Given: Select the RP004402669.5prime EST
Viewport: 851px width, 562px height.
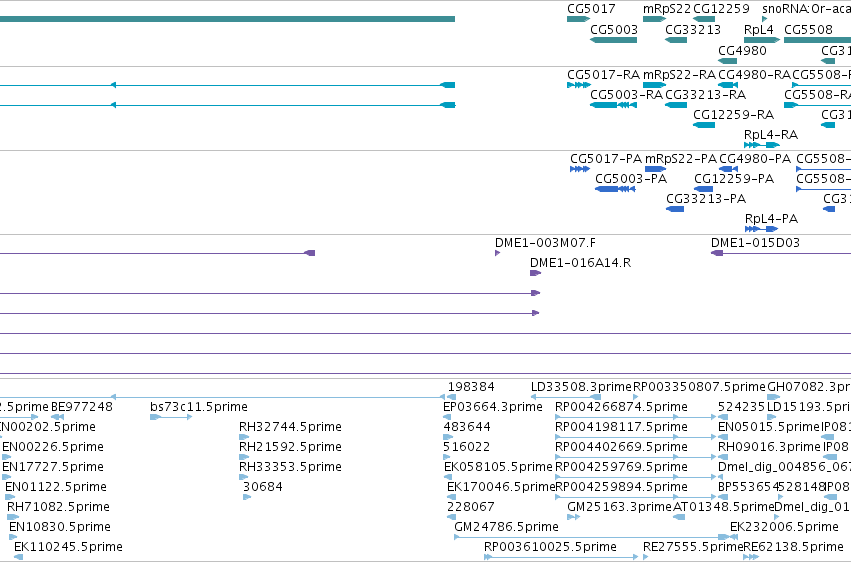Looking at the screenshot, I should (x=636, y=457).
